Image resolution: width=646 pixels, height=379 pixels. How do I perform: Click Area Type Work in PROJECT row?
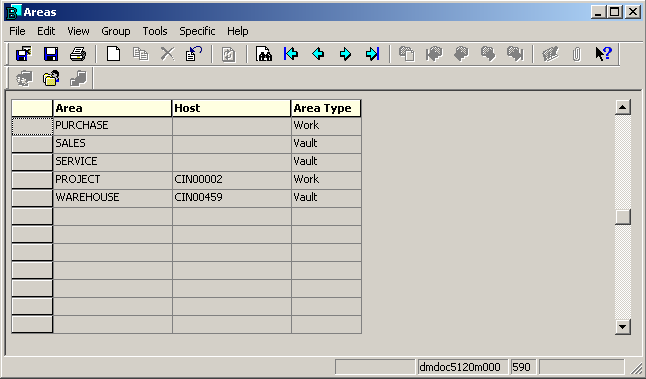(326, 180)
